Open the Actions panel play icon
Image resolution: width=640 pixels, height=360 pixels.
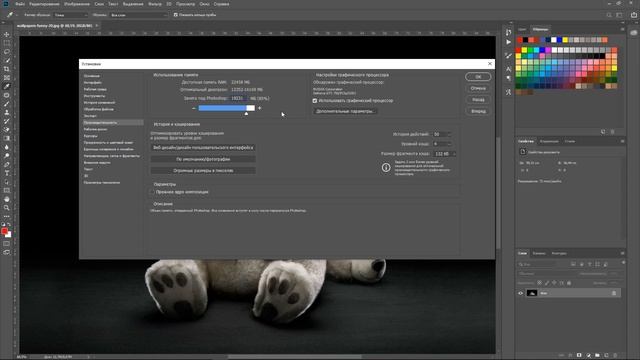click(x=508, y=42)
